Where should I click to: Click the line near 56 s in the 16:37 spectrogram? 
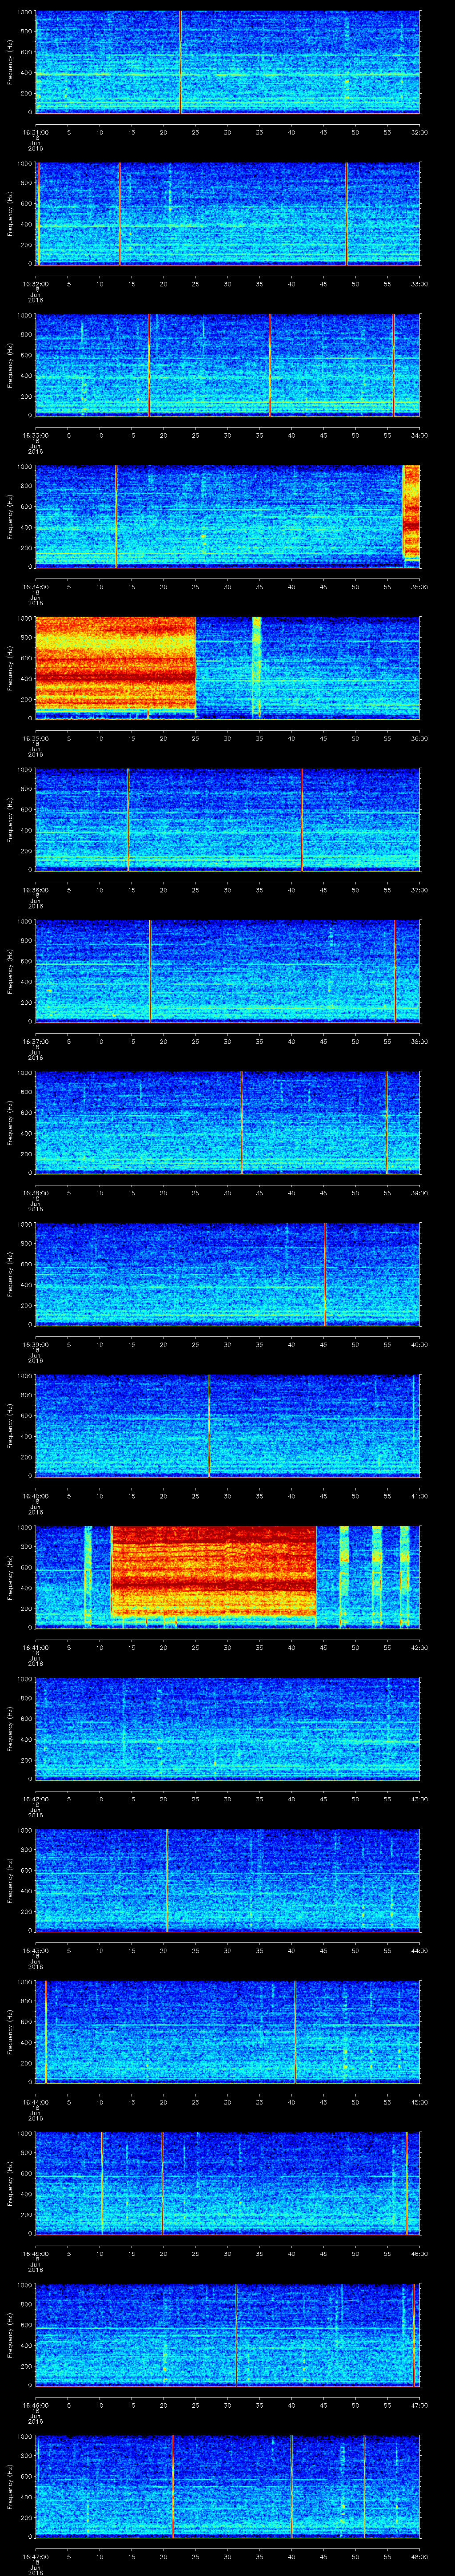tap(395, 971)
